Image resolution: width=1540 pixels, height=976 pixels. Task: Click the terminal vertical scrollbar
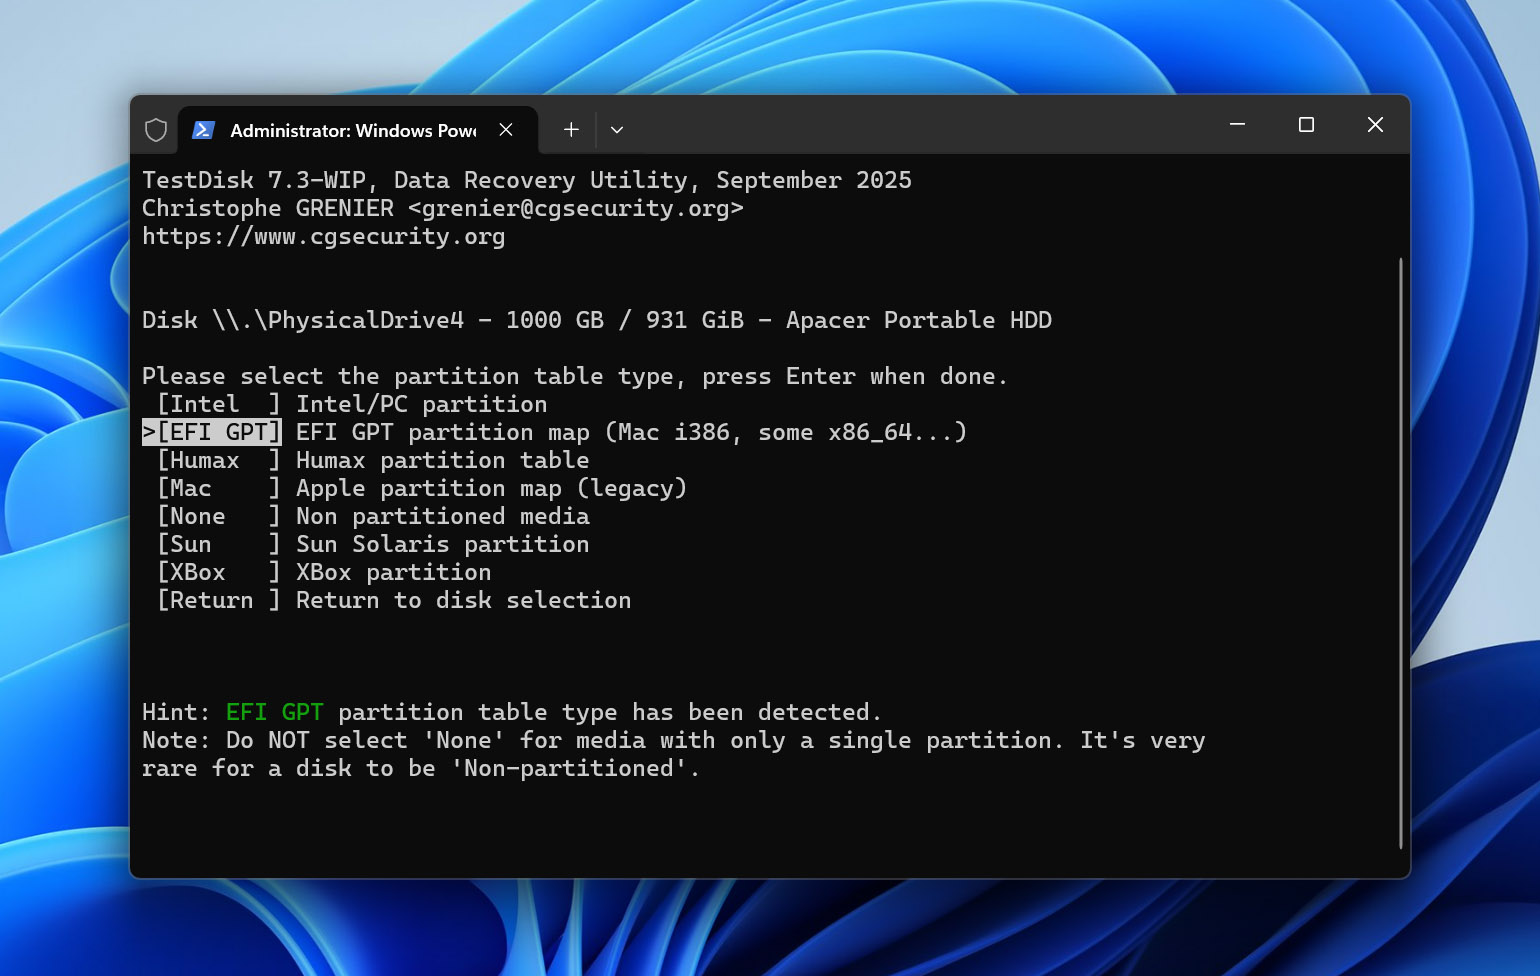1400,553
